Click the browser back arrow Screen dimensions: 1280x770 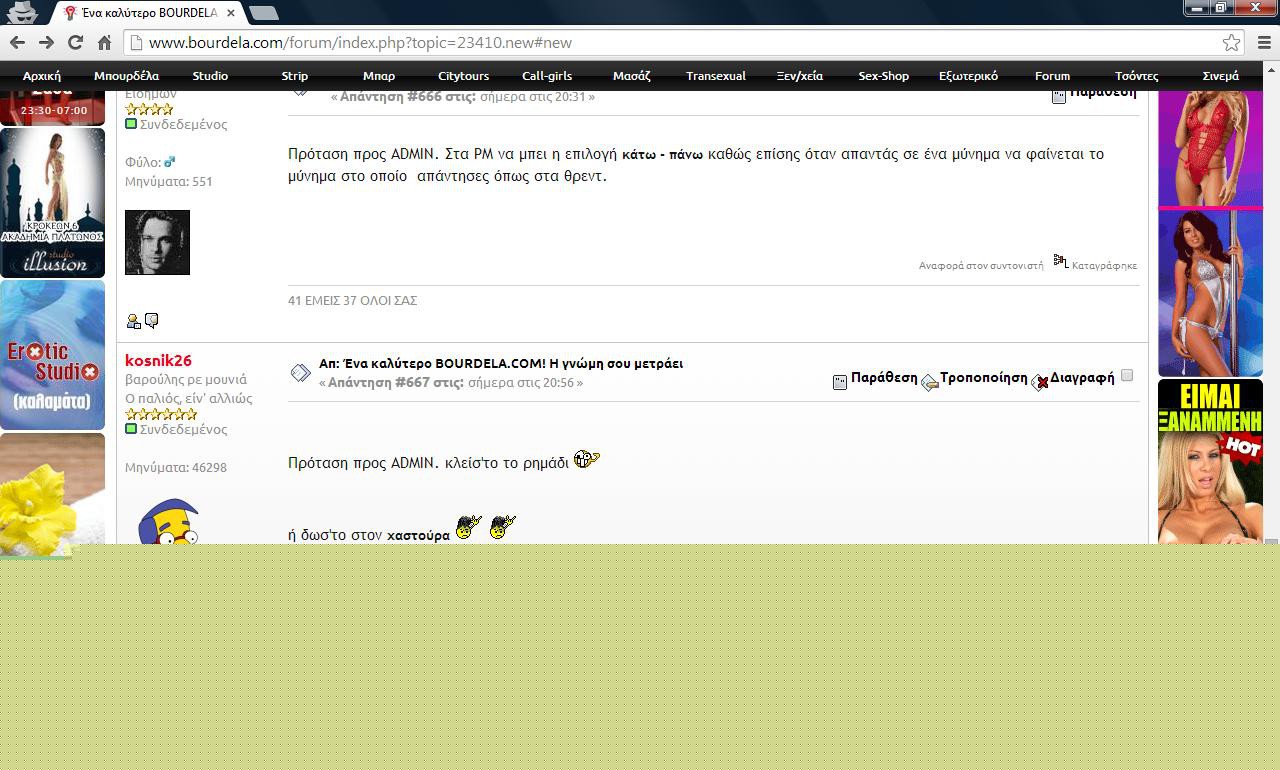pyautogui.click(x=17, y=42)
